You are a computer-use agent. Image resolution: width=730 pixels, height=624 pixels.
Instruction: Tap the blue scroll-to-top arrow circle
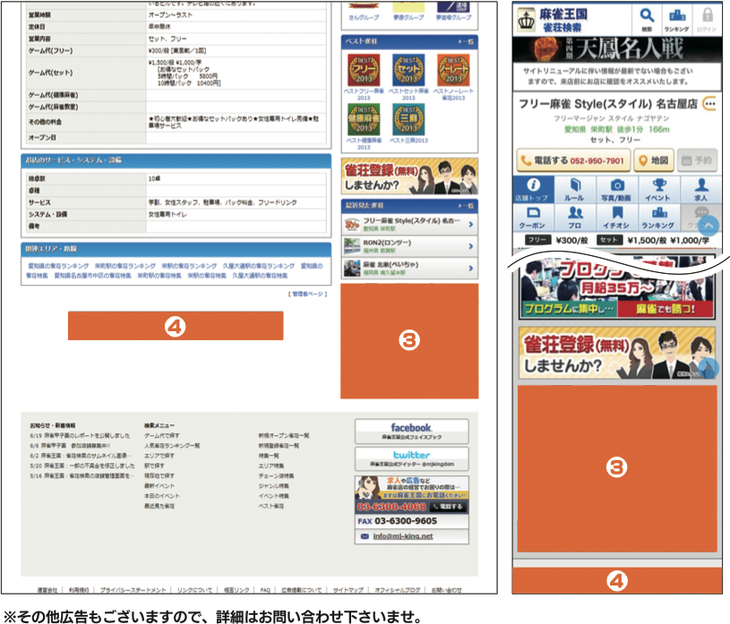tap(708, 226)
